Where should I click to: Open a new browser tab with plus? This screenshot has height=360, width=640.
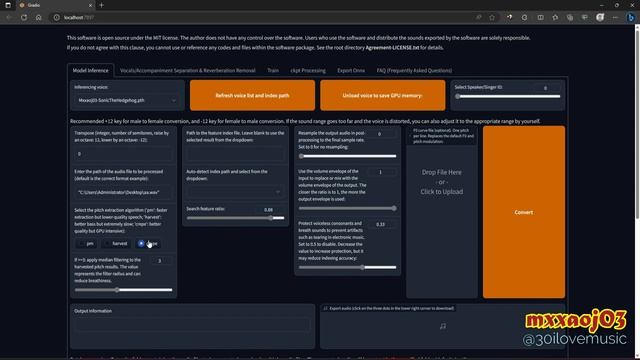[101, 5]
